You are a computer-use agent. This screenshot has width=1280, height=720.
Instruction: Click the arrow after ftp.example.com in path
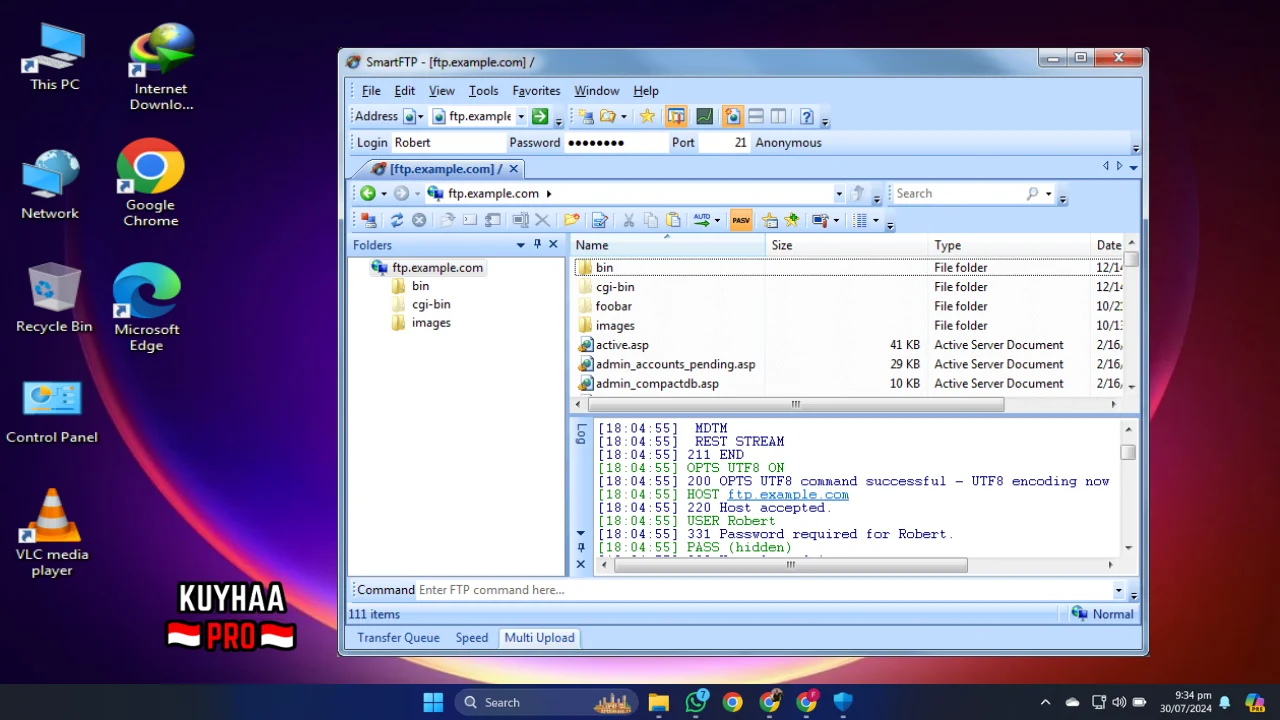548,194
